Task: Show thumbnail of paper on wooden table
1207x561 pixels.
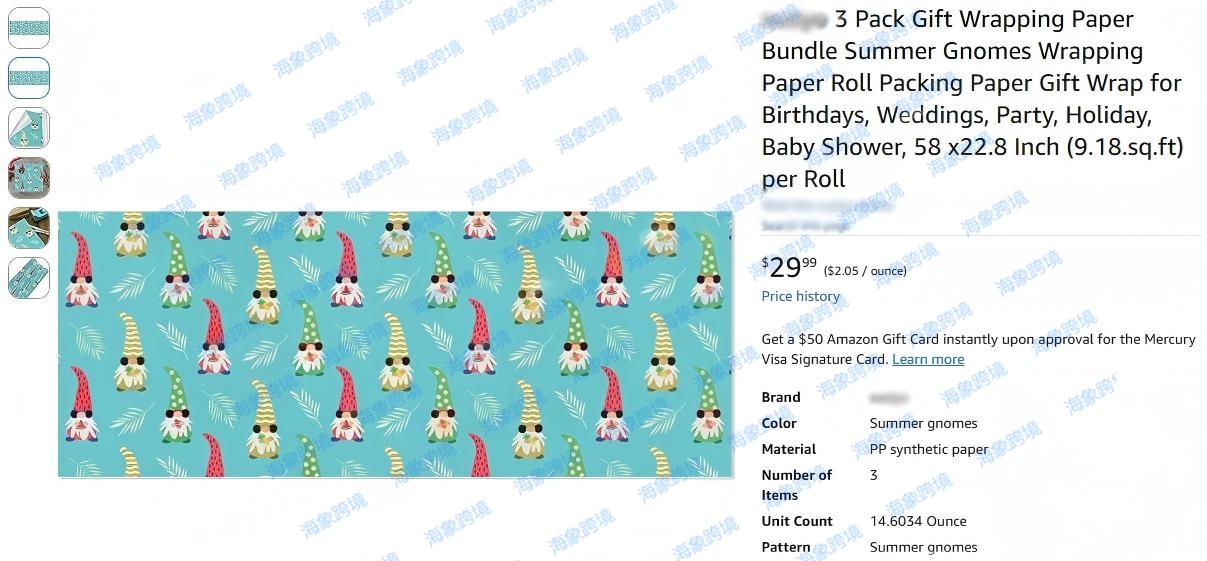Action: [x=28, y=228]
